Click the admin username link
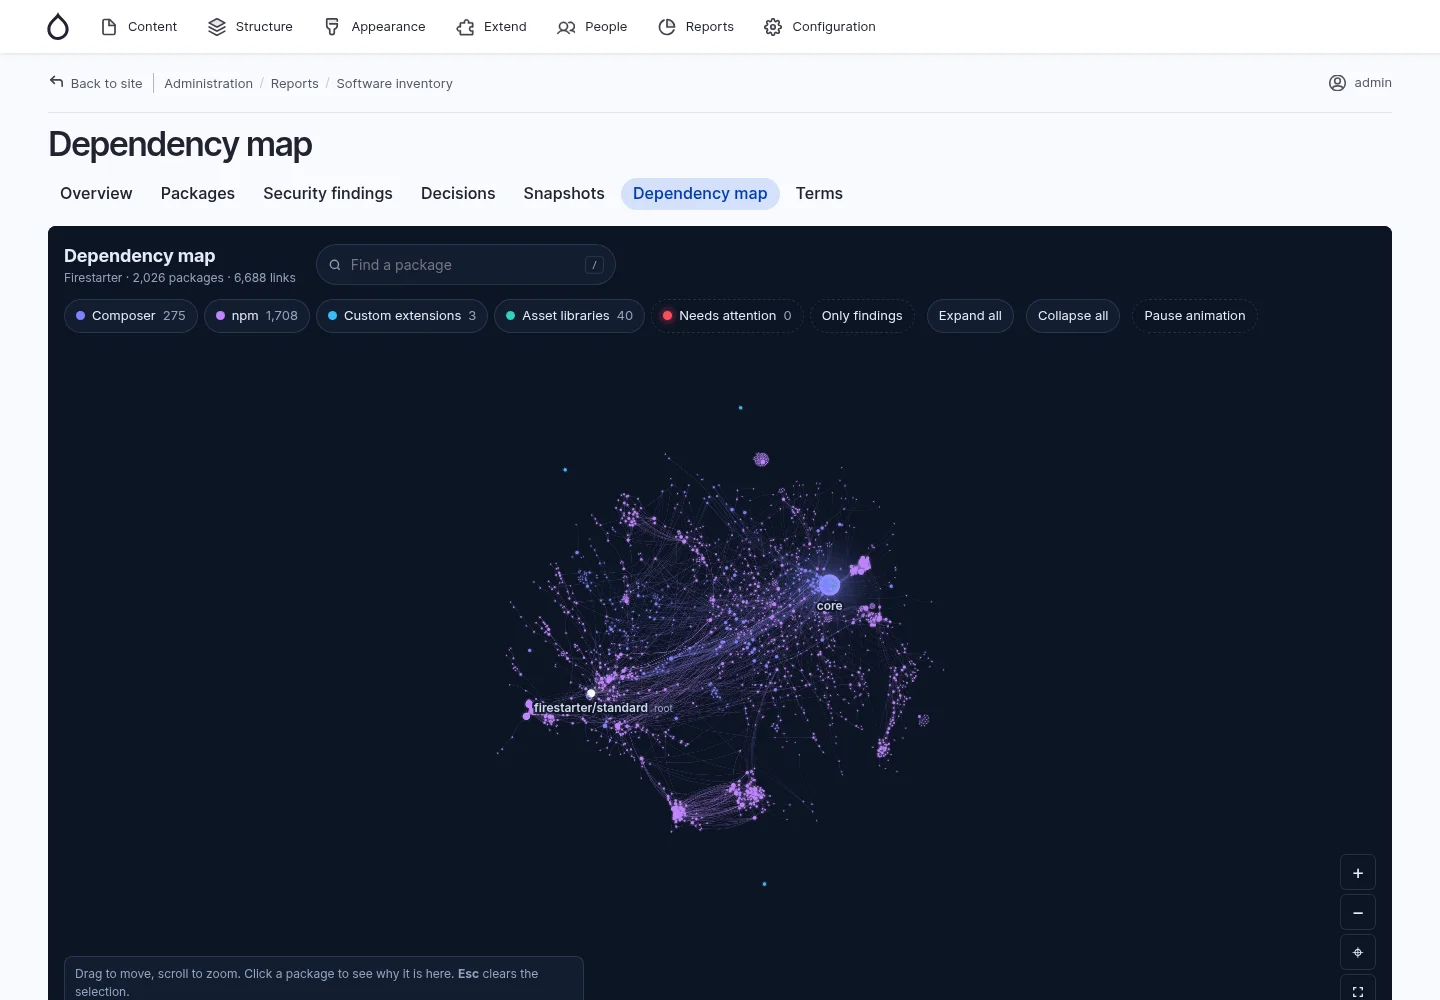1440x1000 pixels. (x=1373, y=83)
